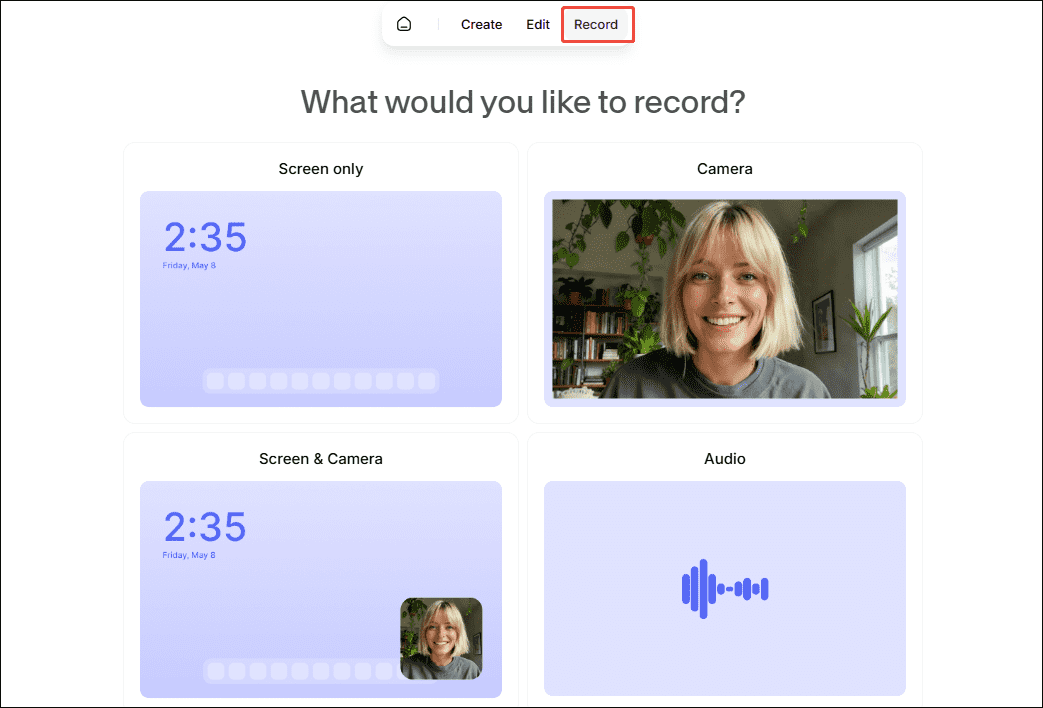Open the Record tab
This screenshot has height=708, width=1043.
(597, 24)
